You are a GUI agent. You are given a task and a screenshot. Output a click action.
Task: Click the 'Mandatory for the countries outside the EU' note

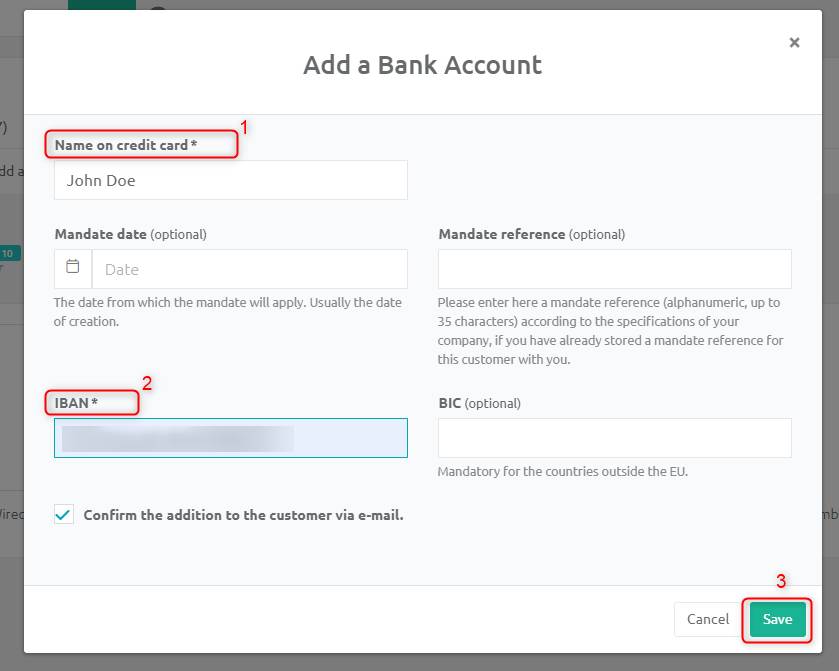point(563,471)
